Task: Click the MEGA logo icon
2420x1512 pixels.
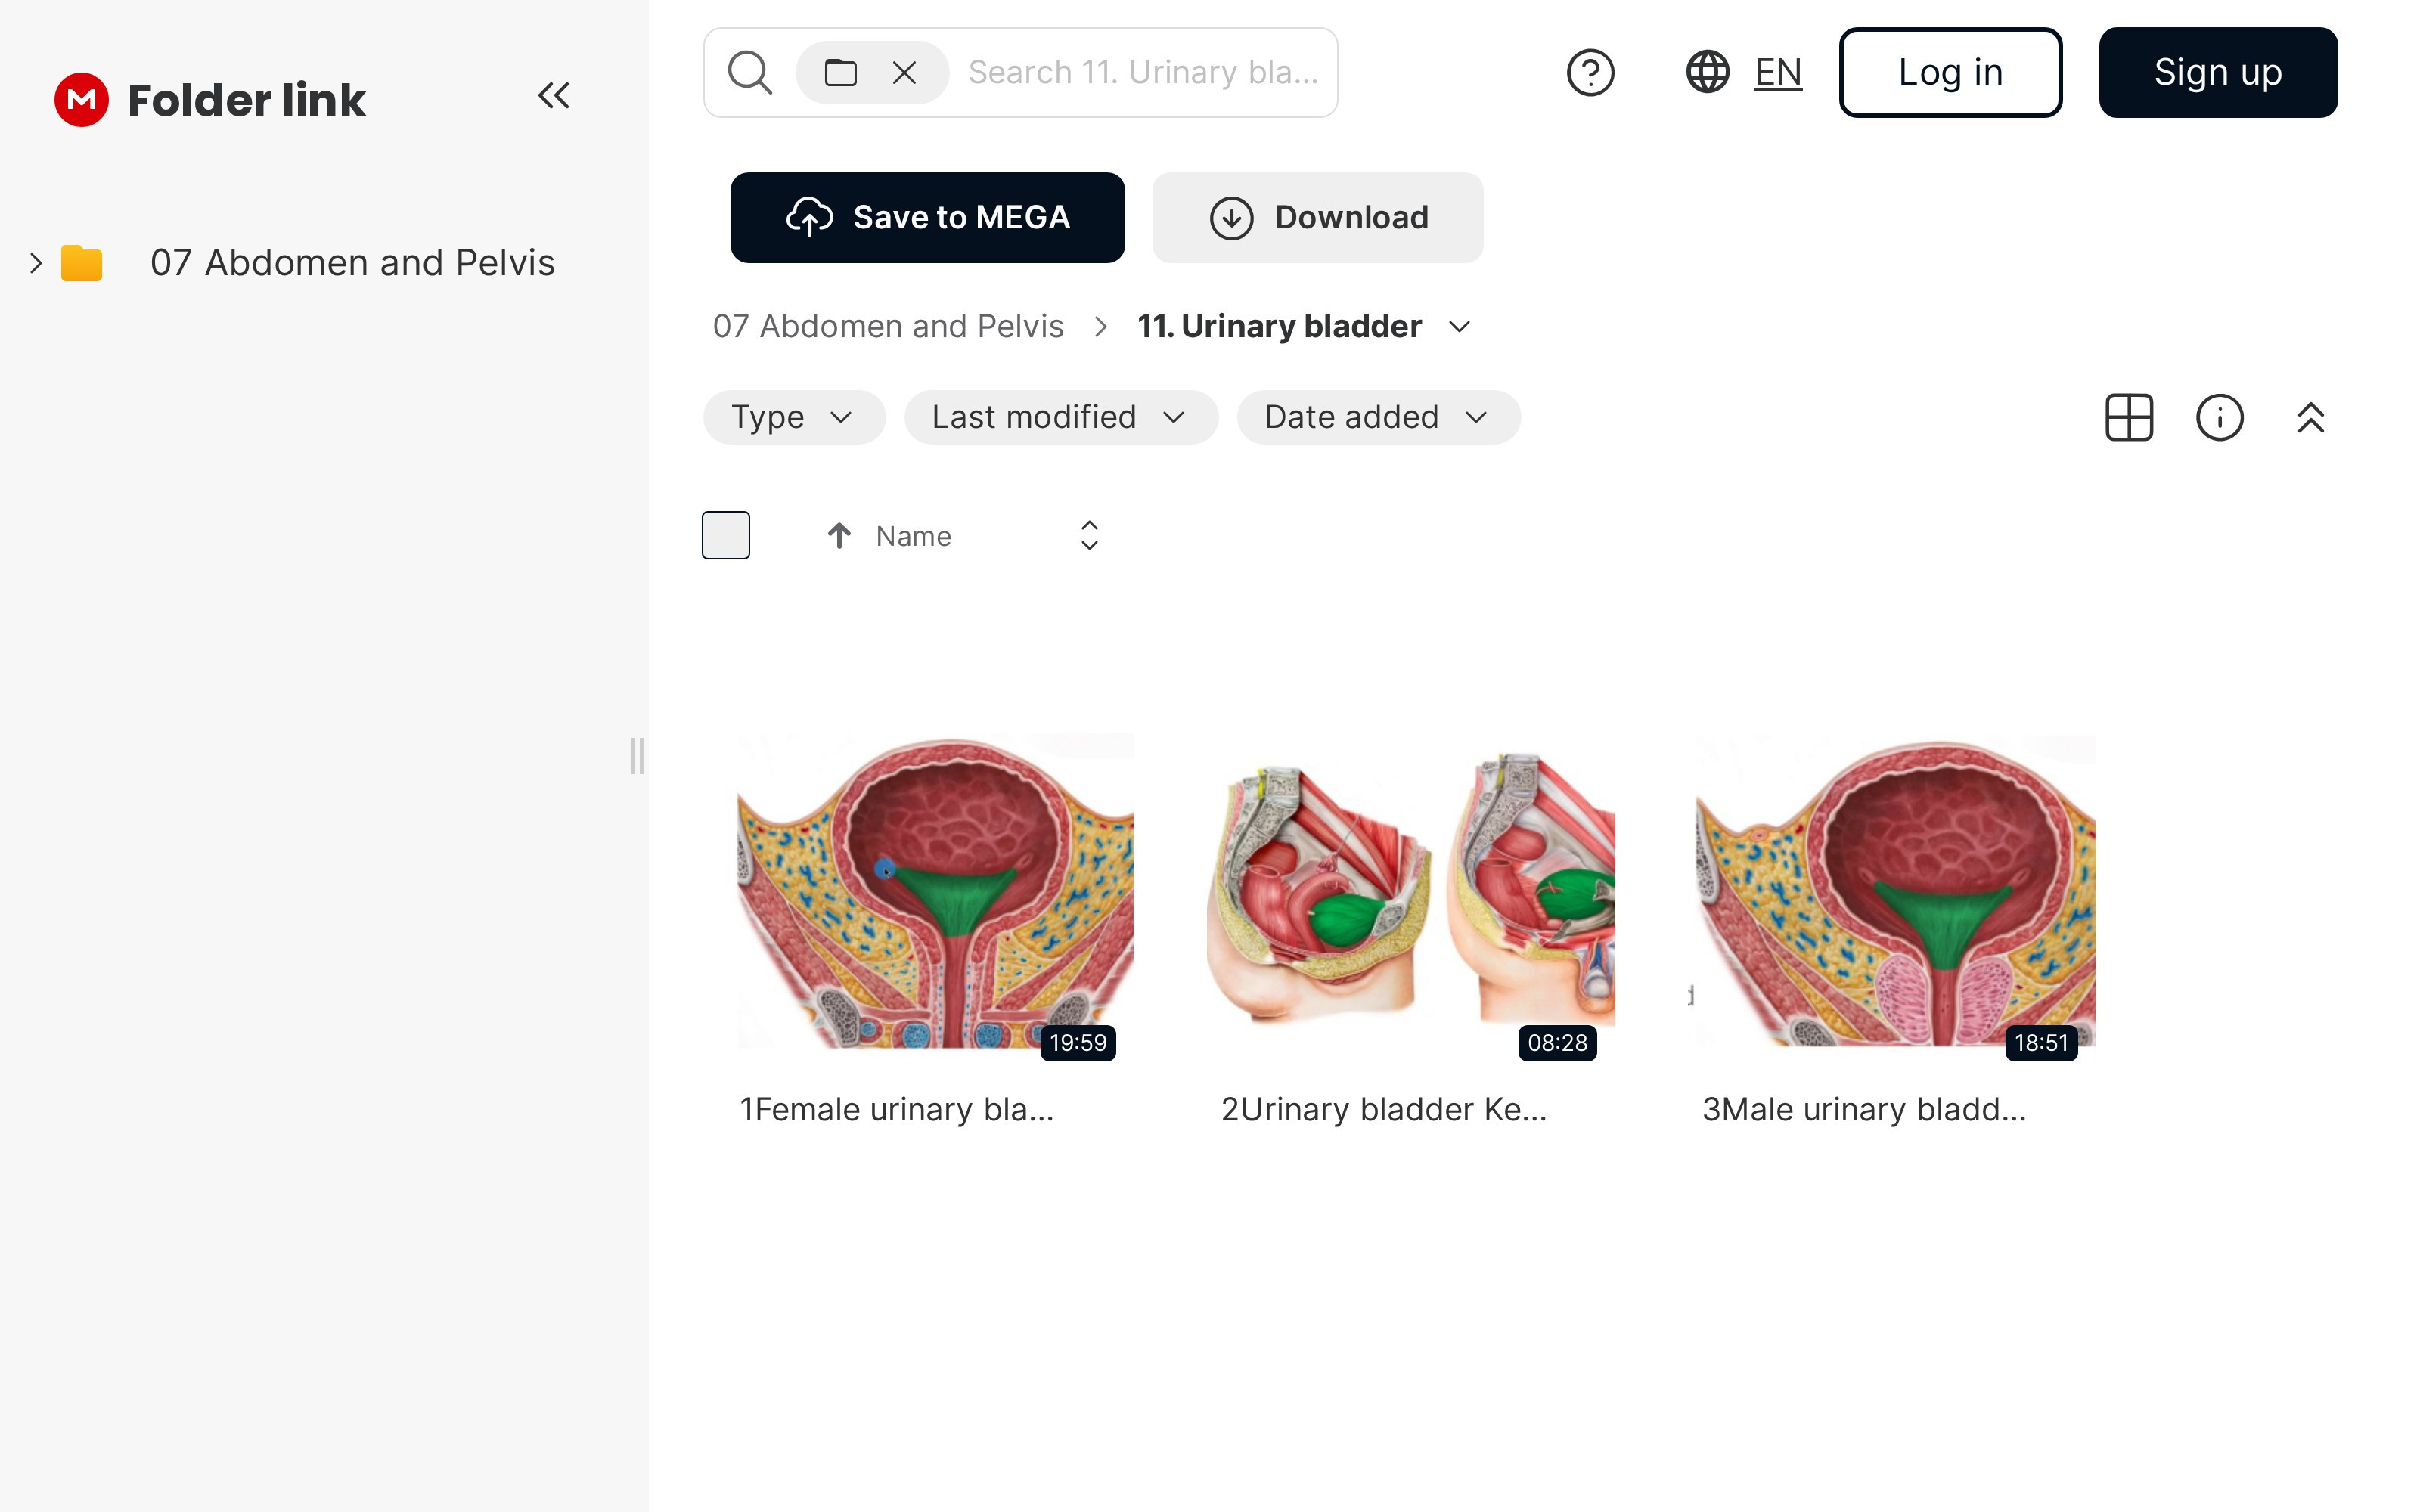Action: (x=81, y=100)
